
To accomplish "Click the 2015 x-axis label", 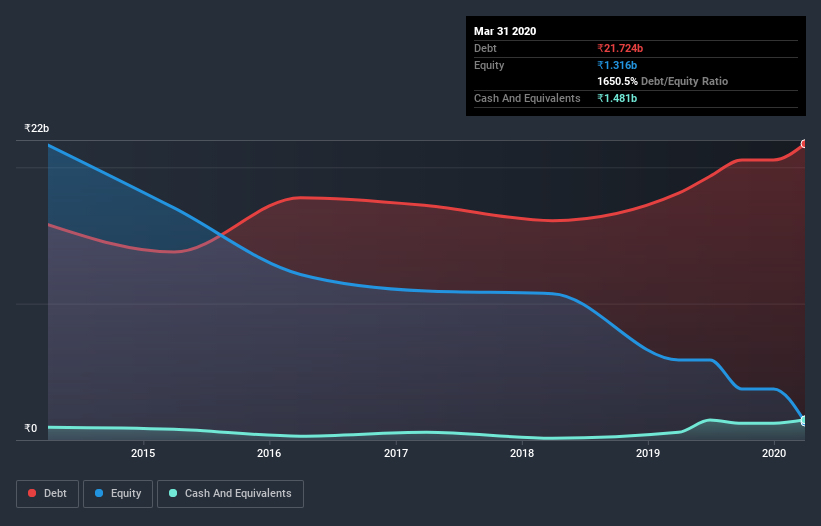I will [143, 453].
